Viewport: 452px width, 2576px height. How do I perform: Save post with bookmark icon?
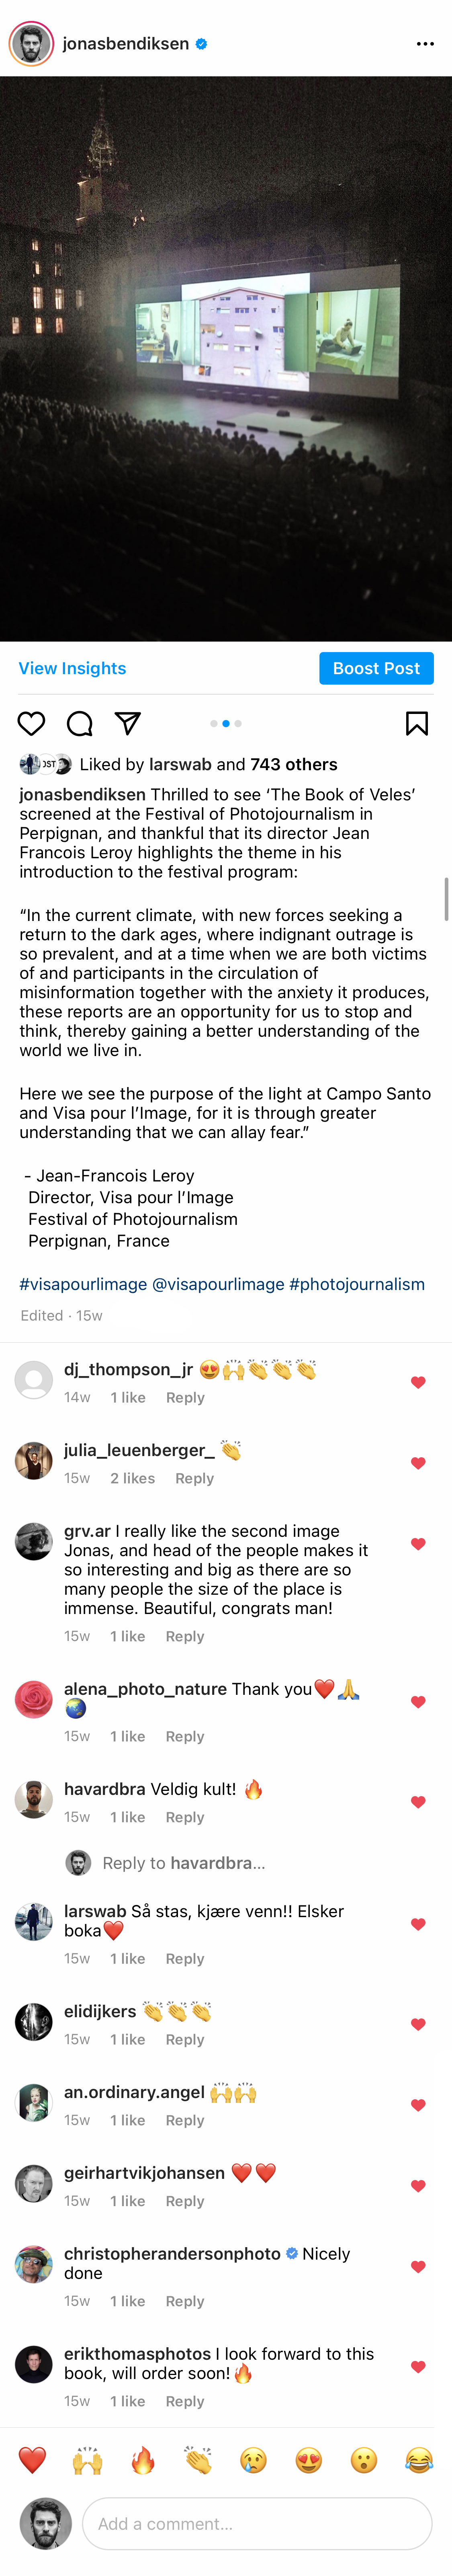(x=417, y=723)
